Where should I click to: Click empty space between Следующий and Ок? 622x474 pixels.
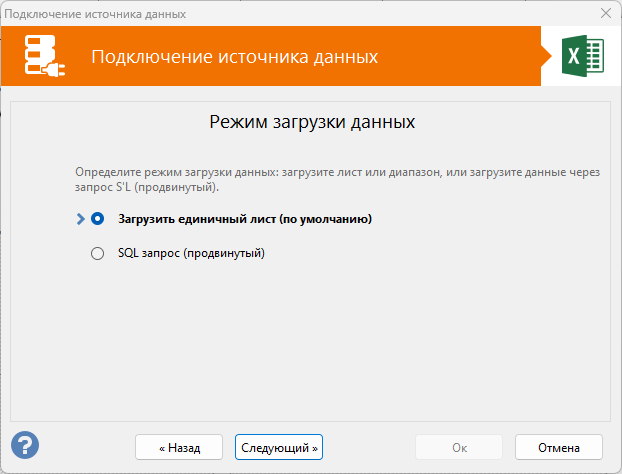pos(368,446)
